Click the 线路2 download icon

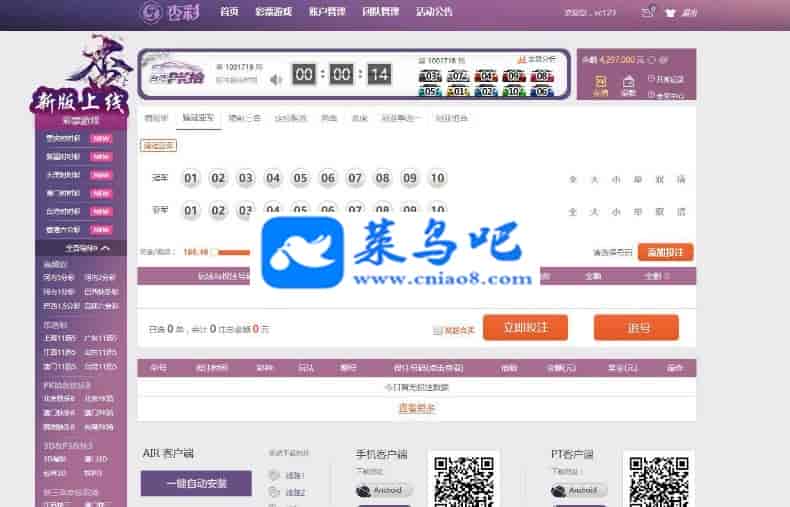coord(274,492)
